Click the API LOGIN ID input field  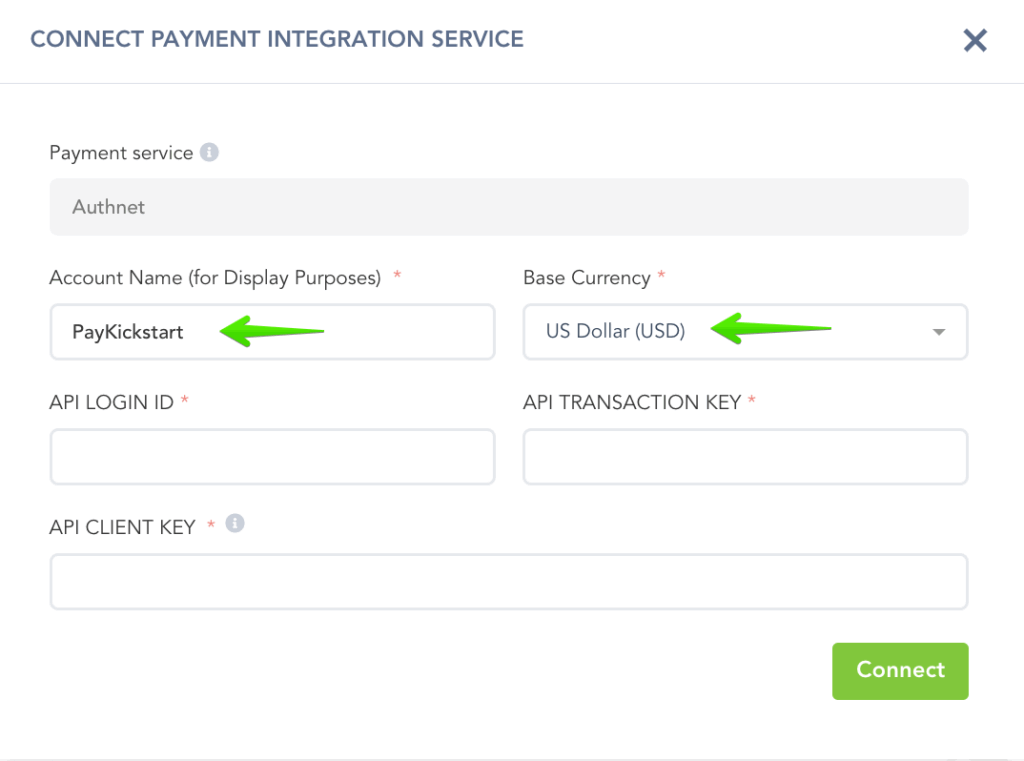click(272, 457)
